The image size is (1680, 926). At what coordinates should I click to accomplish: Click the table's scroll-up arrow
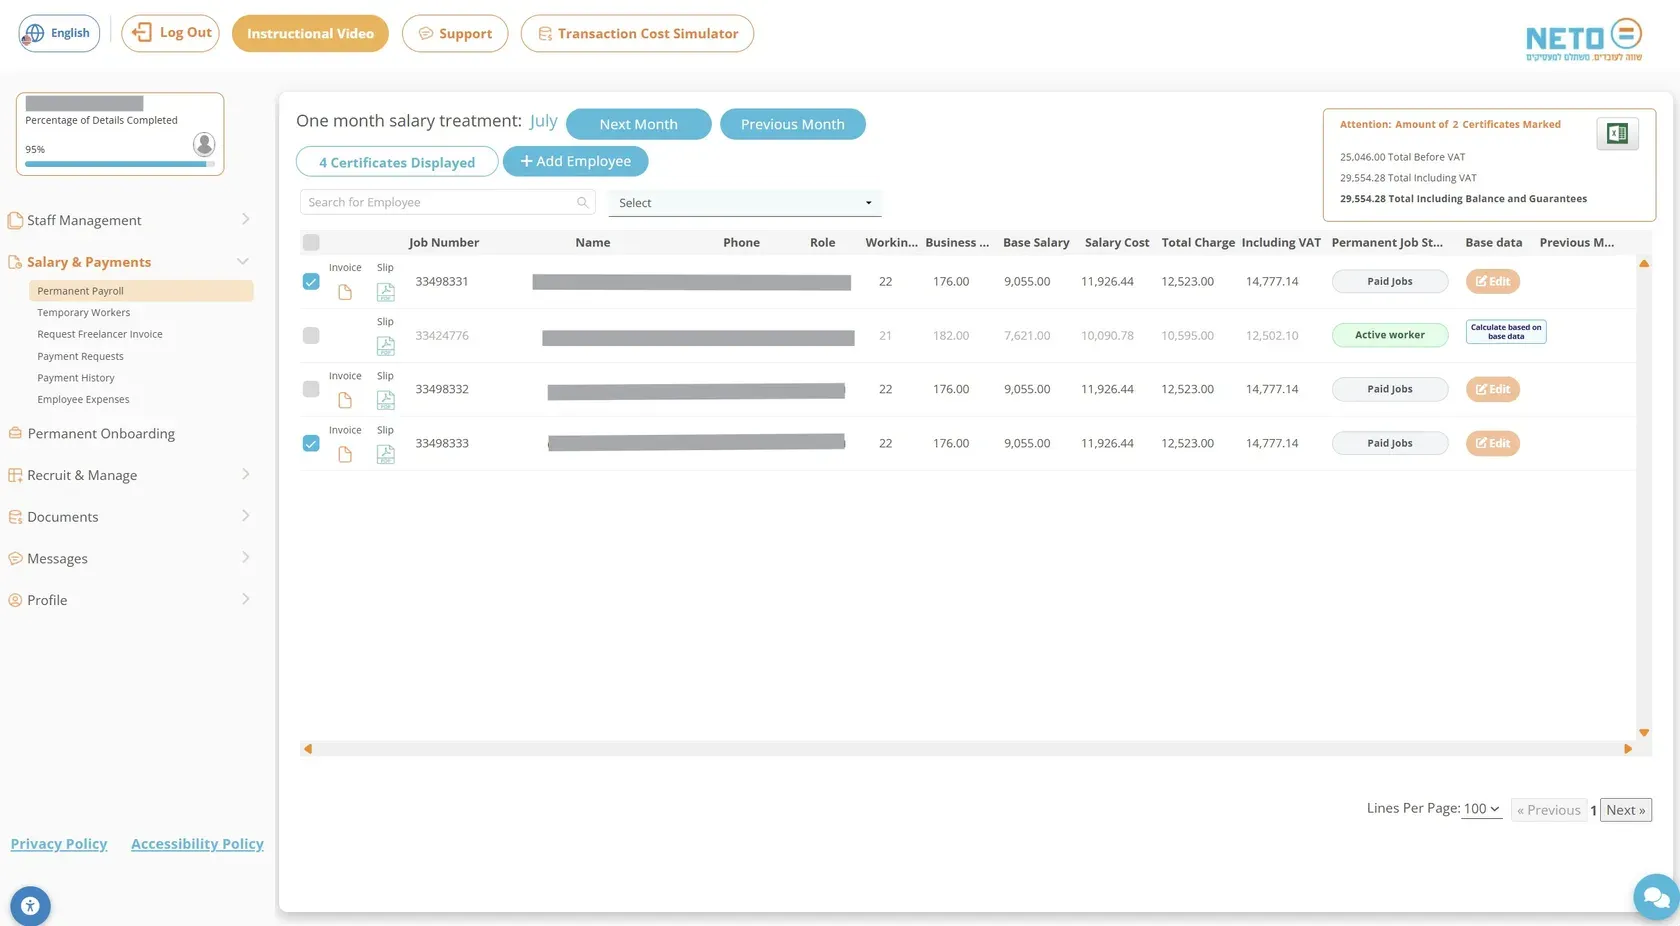click(1644, 264)
